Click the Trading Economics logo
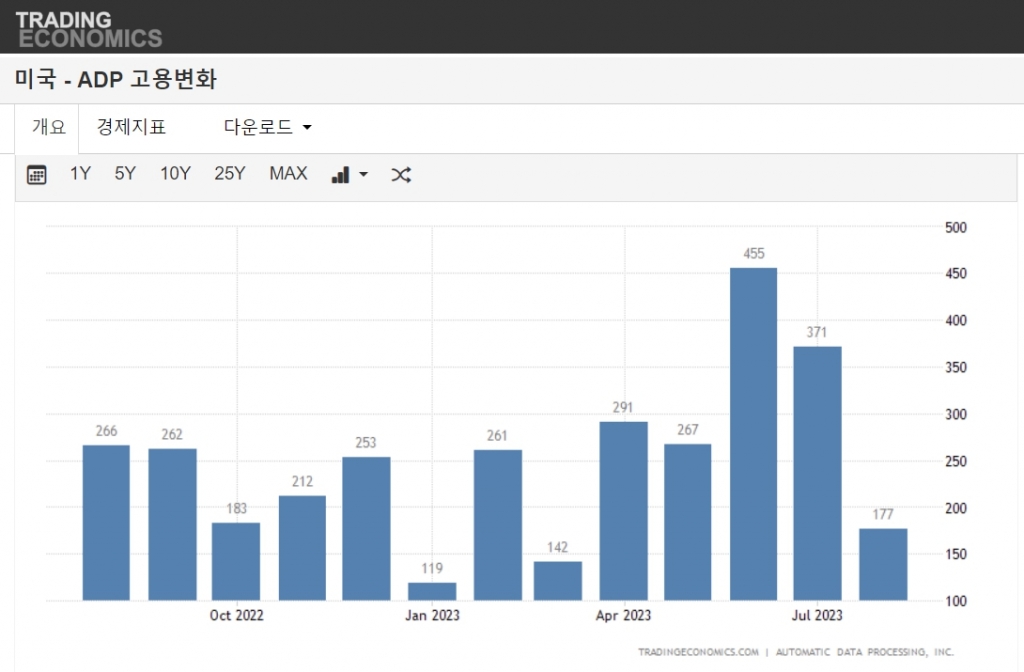The height and width of the screenshot is (672, 1024). tap(88, 29)
